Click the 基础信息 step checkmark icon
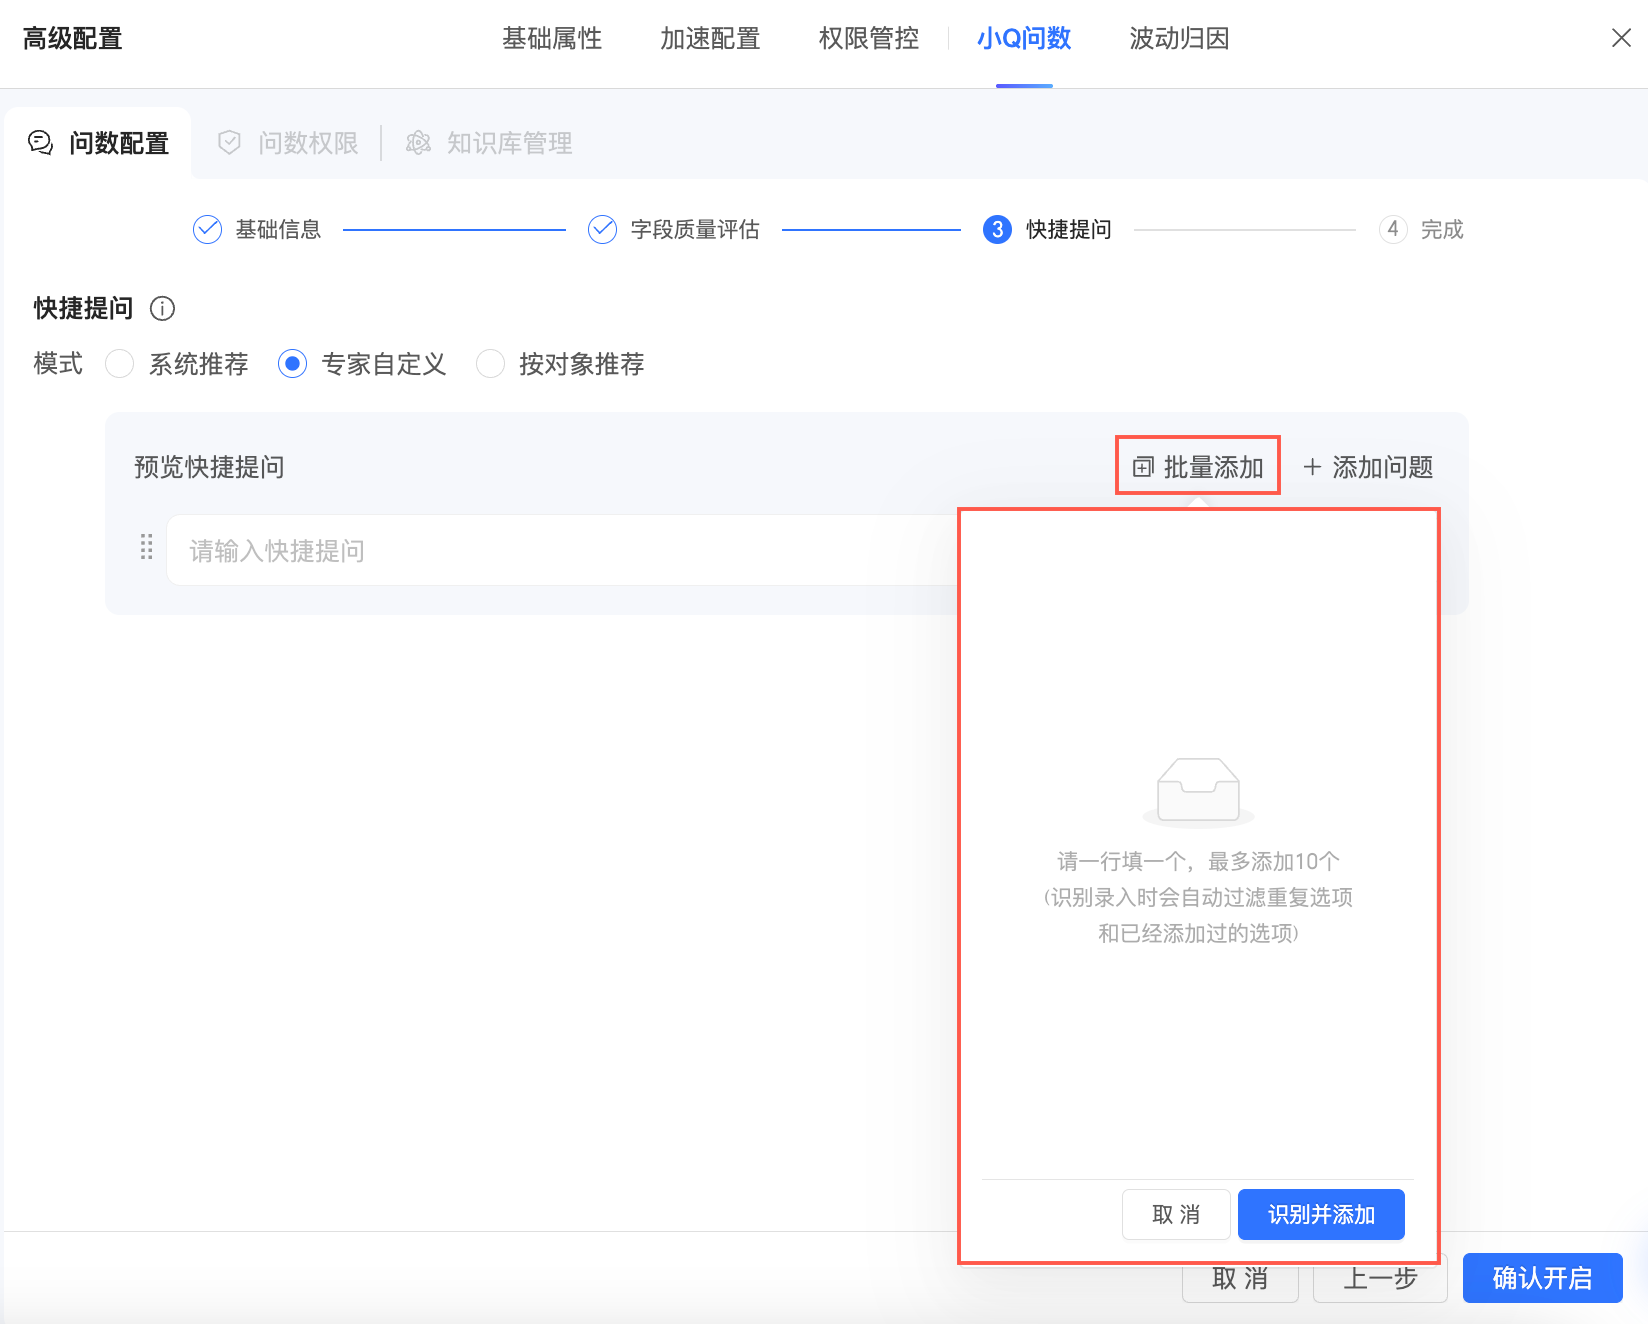The height and width of the screenshot is (1324, 1648). click(207, 230)
